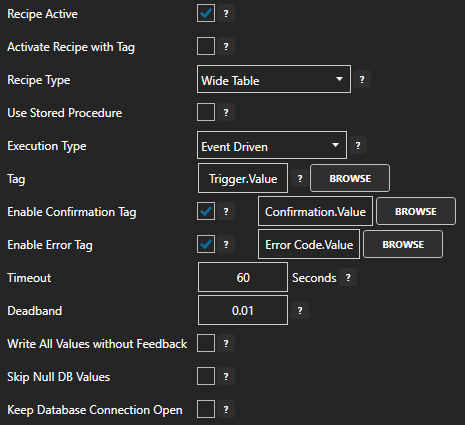Viewport: 465px width, 425px height.
Task: Click BROWSE next to Error Code.Value
Action: tap(403, 244)
